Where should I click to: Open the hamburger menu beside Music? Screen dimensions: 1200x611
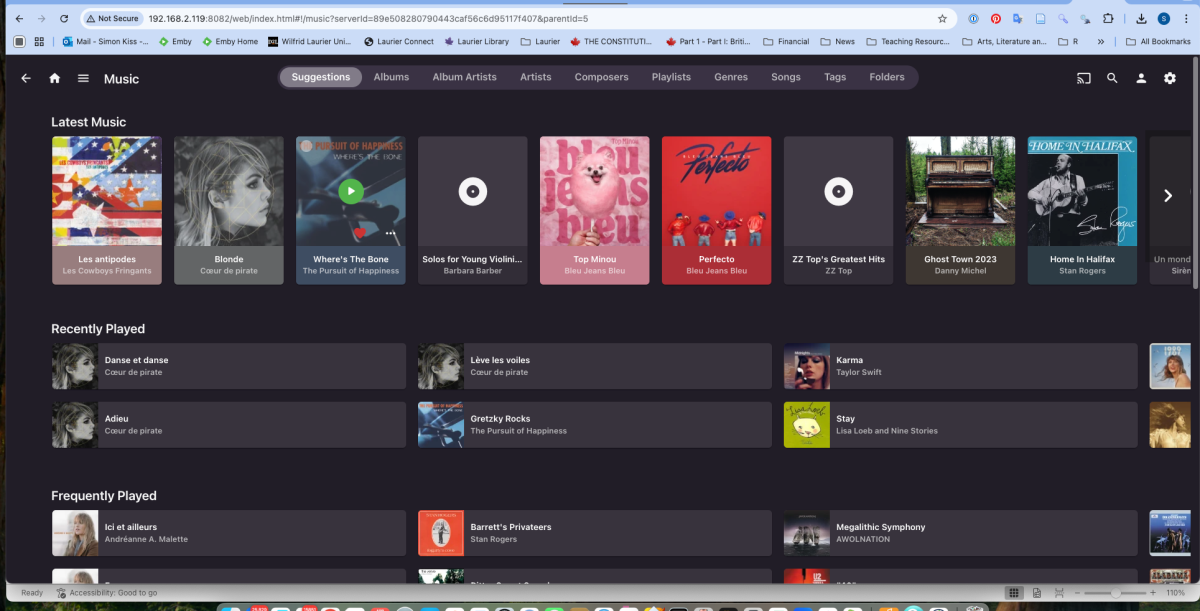84,78
